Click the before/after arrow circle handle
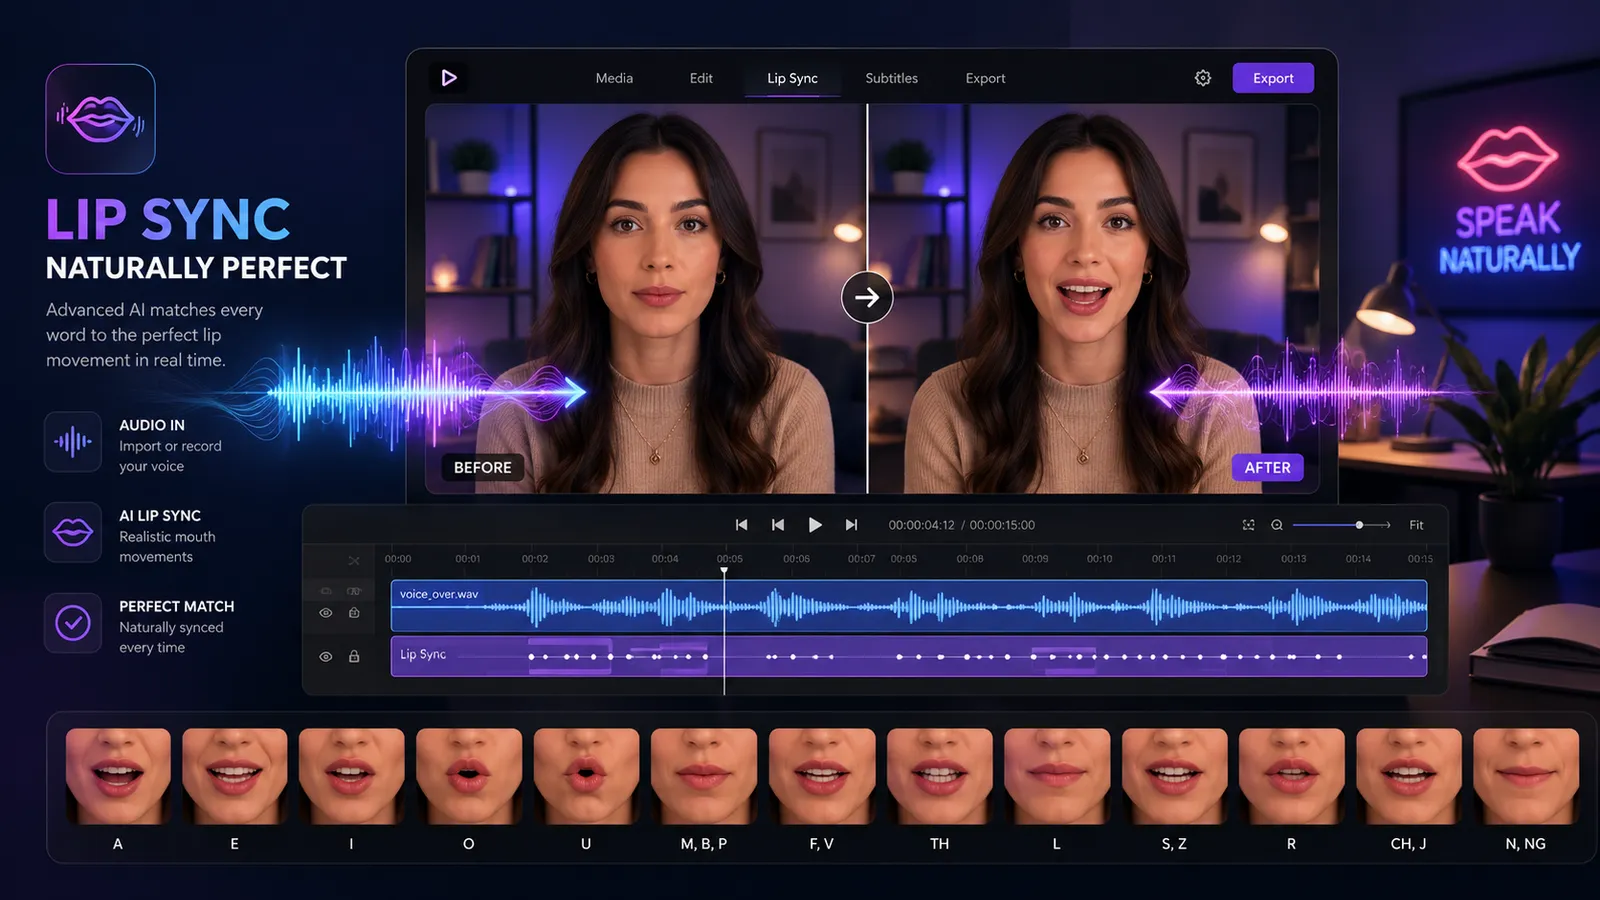The image size is (1600, 900). click(867, 297)
